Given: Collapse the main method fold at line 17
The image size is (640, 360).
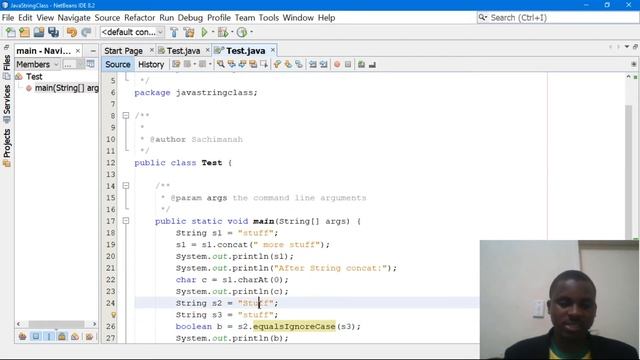Looking at the screenshot, I should click(x=126, y=221).
